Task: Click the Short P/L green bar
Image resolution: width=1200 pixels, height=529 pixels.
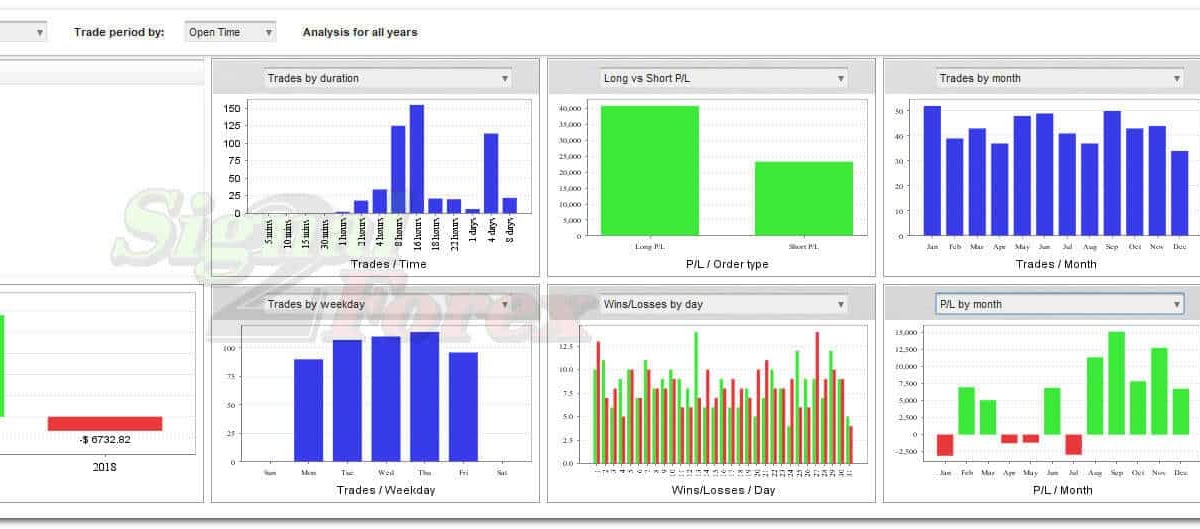Action: [x=804, y=198]
